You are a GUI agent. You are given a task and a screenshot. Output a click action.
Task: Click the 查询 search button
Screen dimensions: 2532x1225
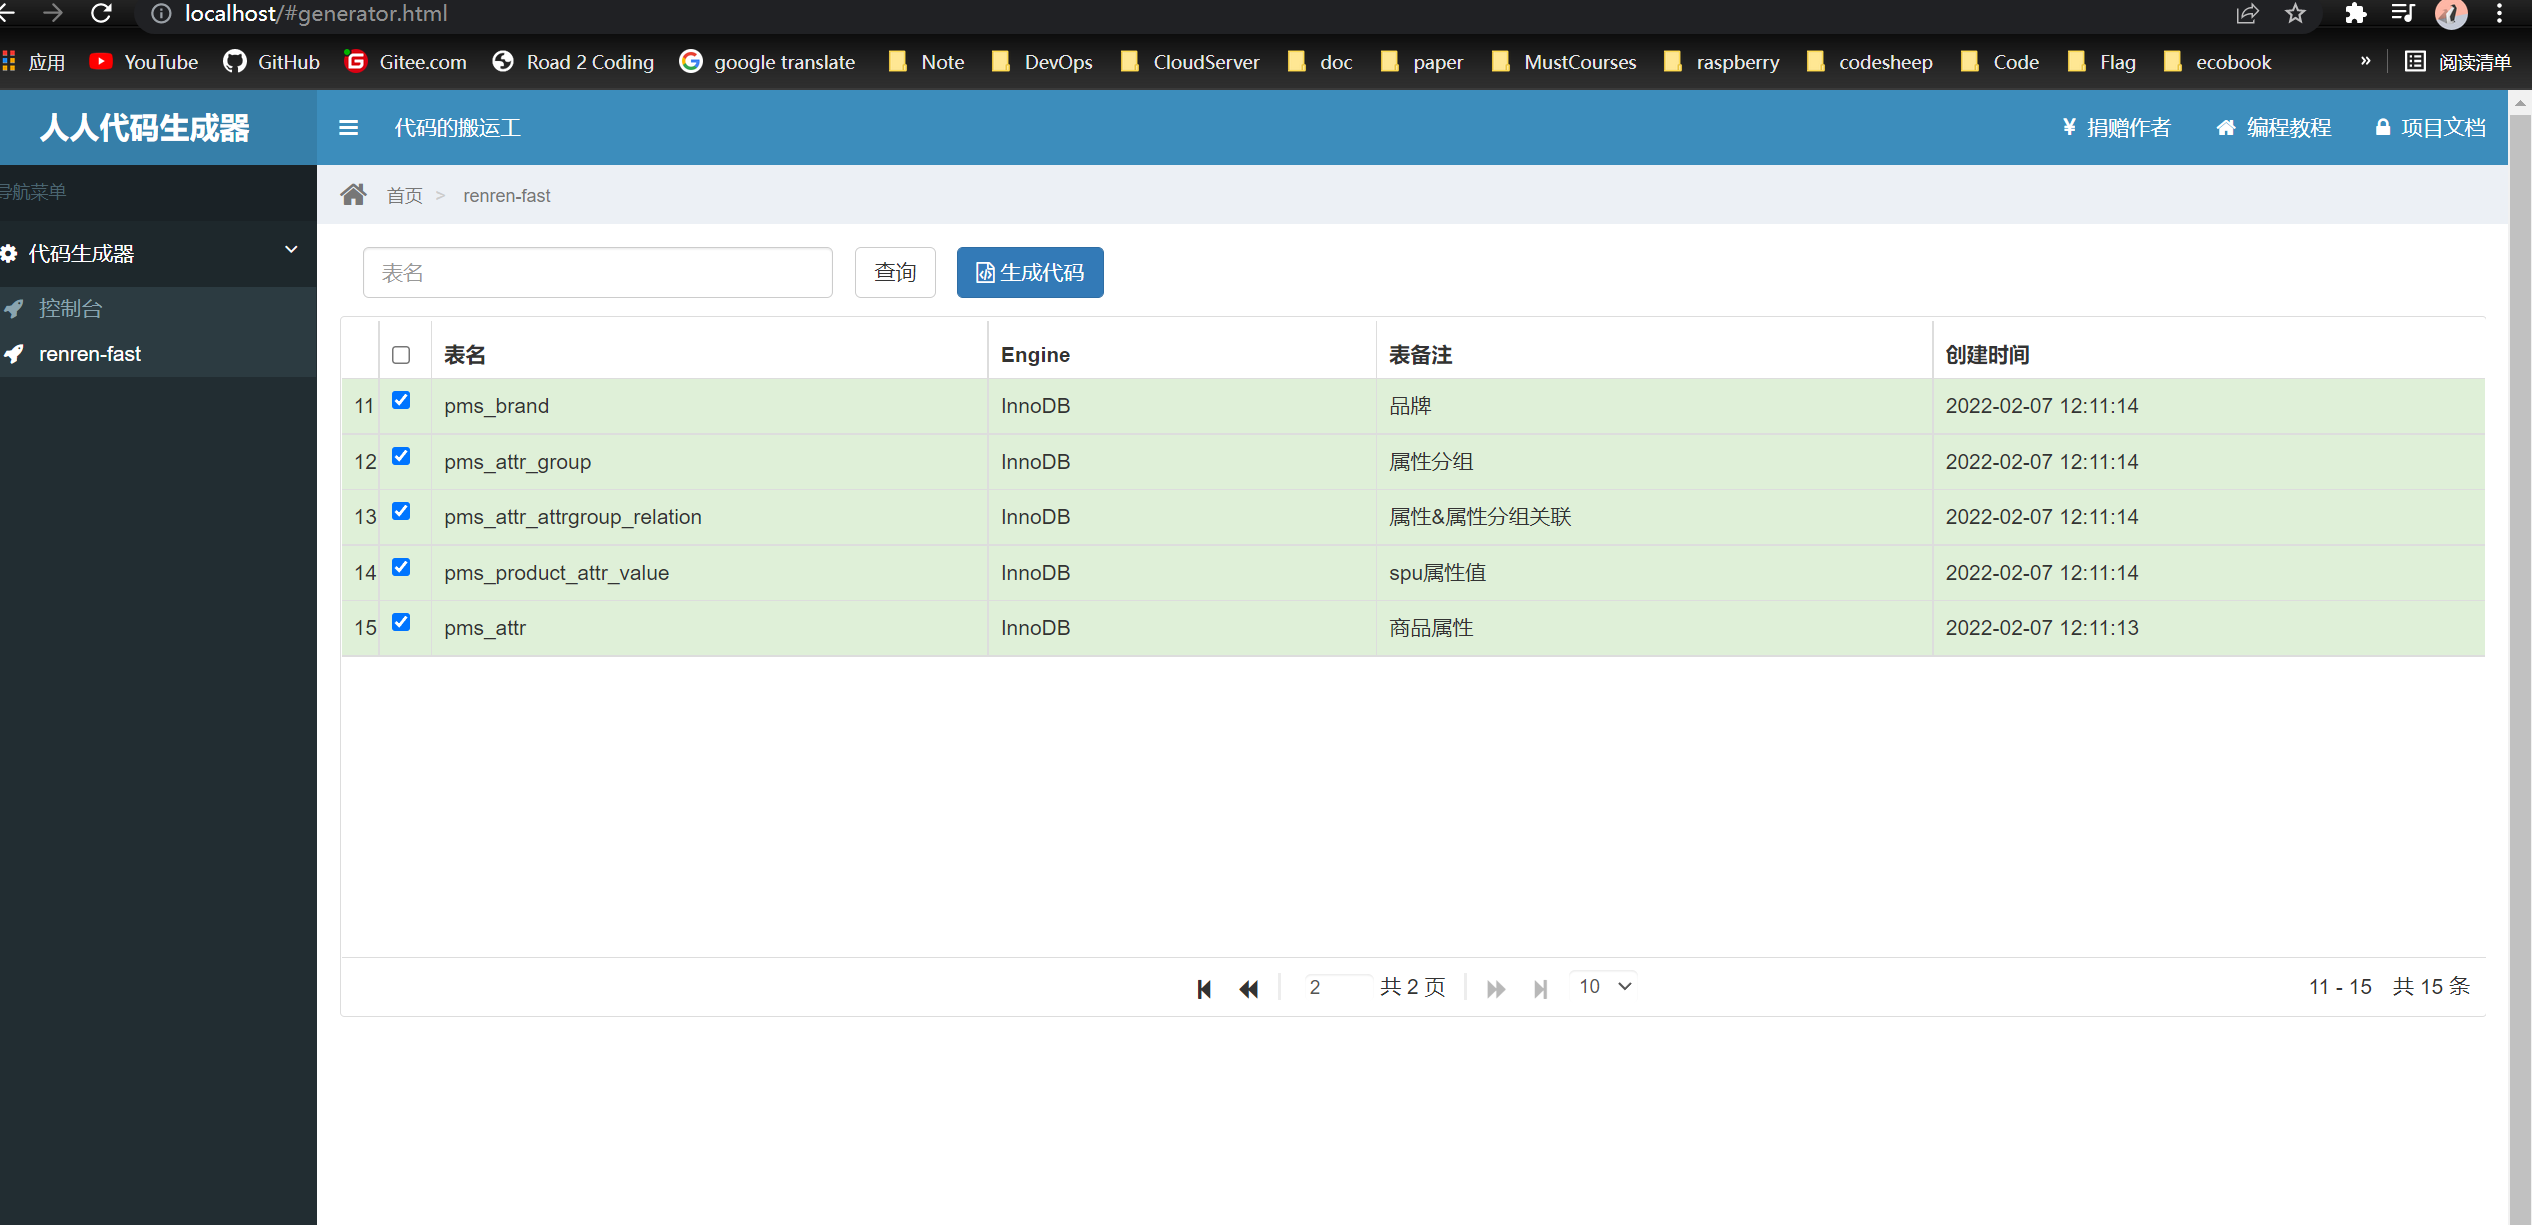[895, 272]
